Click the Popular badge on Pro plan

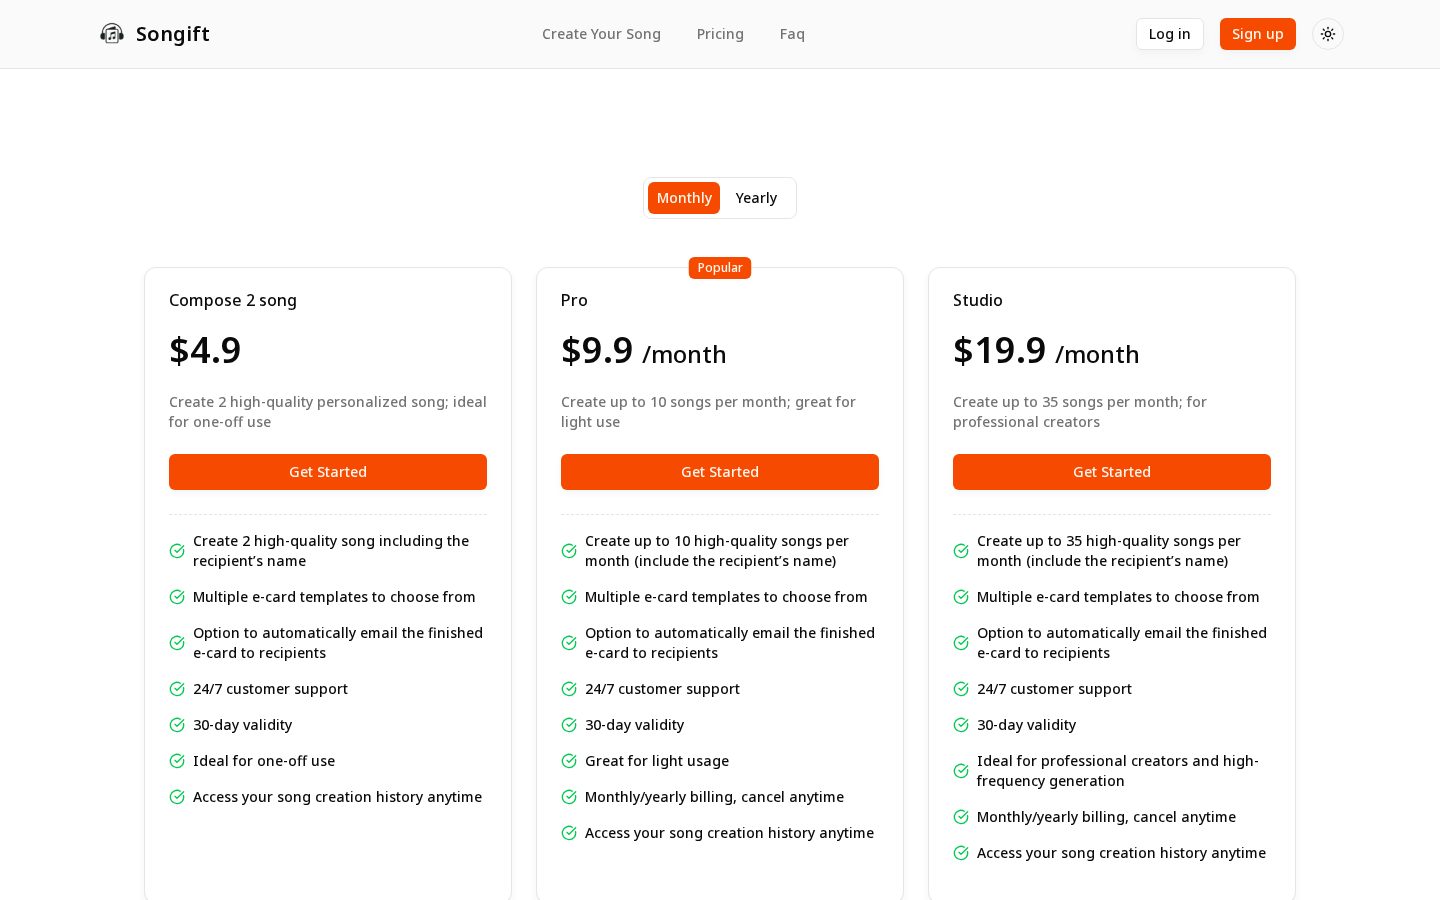point(720,268)
